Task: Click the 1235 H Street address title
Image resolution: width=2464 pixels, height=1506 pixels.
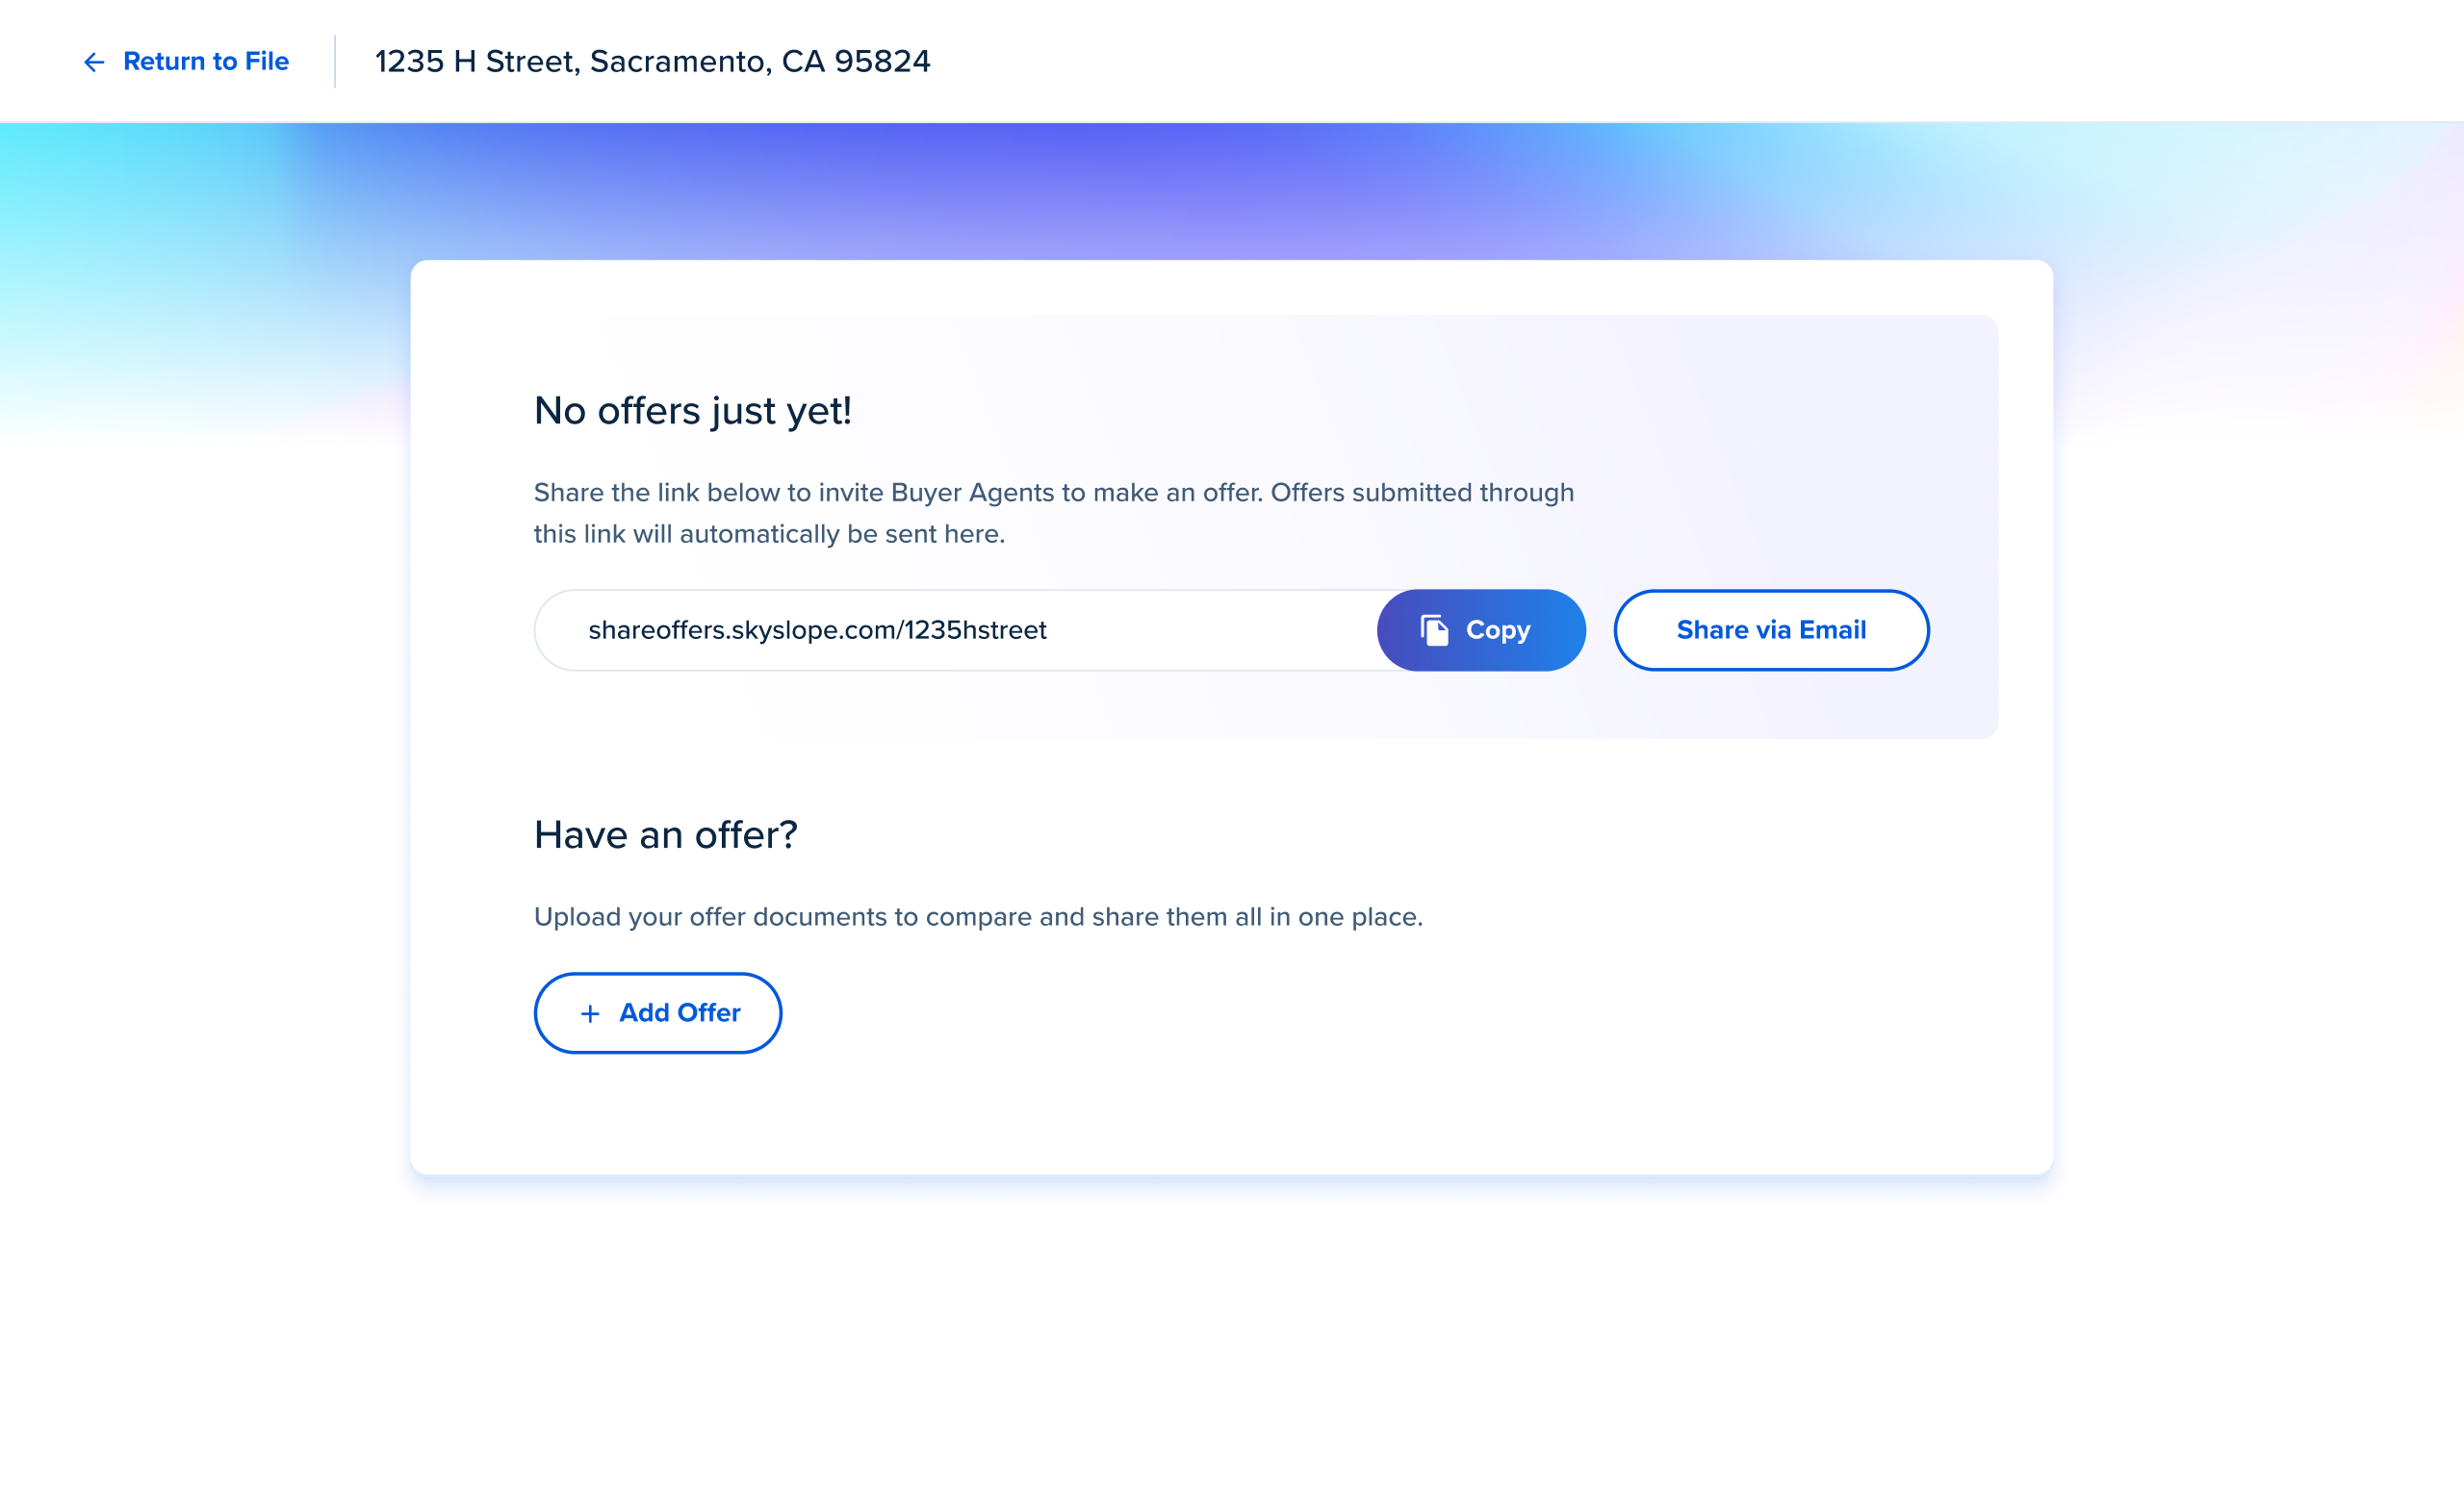Action: pyautogui.click(x=652, y=62)
